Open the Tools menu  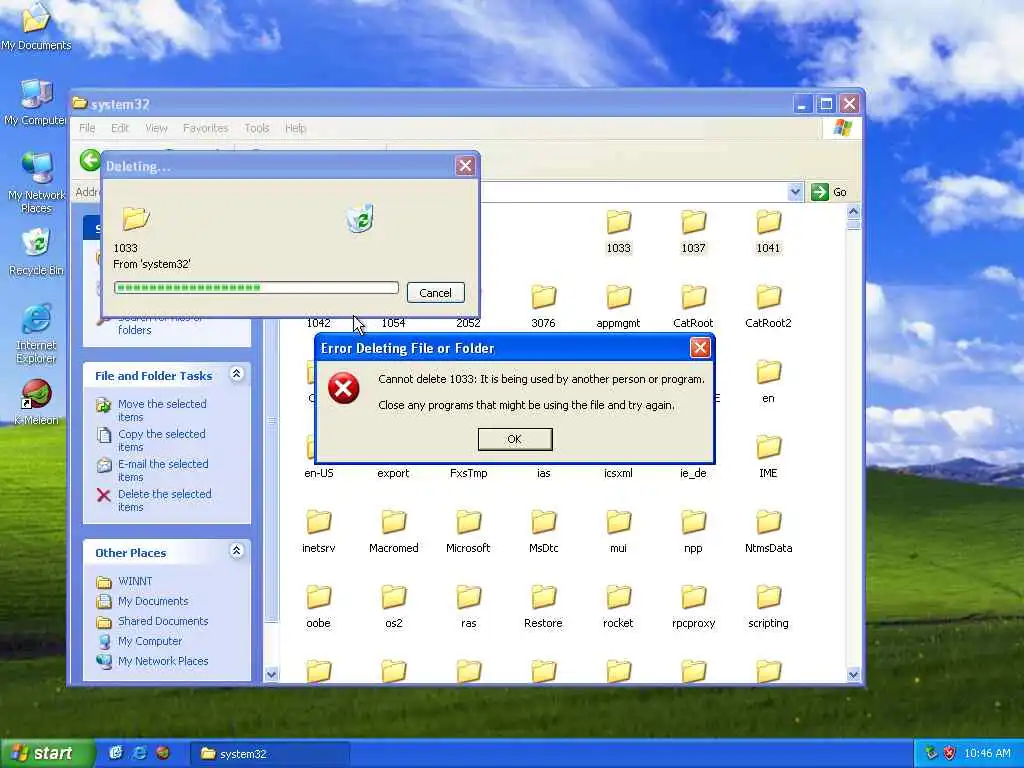tap(257, 128)
